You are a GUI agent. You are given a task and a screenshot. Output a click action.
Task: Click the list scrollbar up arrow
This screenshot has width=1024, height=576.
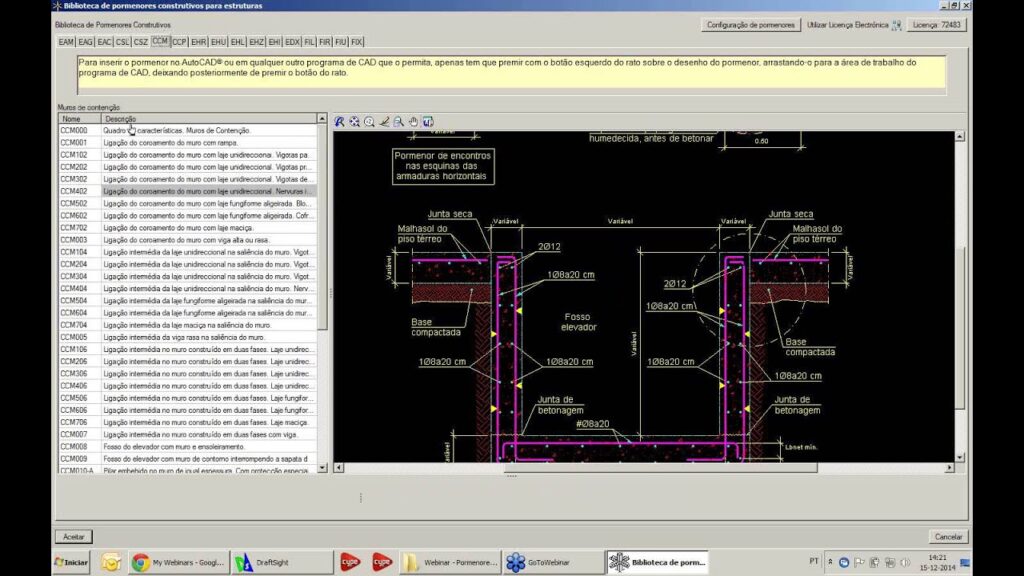pyautogui.click(x=322, y=119)
